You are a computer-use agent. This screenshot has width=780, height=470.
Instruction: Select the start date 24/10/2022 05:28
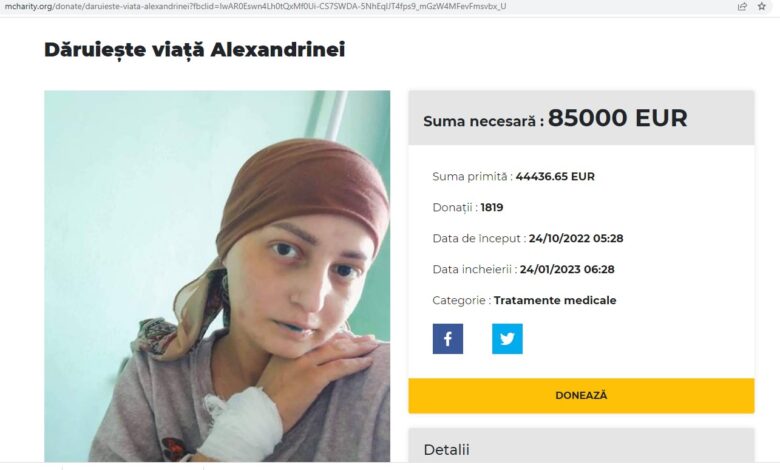pos(576,239)
